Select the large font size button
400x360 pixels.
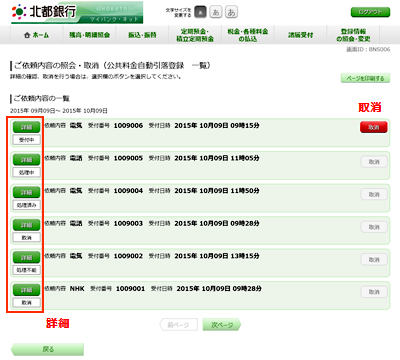pyautogui.click(x=231, y=12)
